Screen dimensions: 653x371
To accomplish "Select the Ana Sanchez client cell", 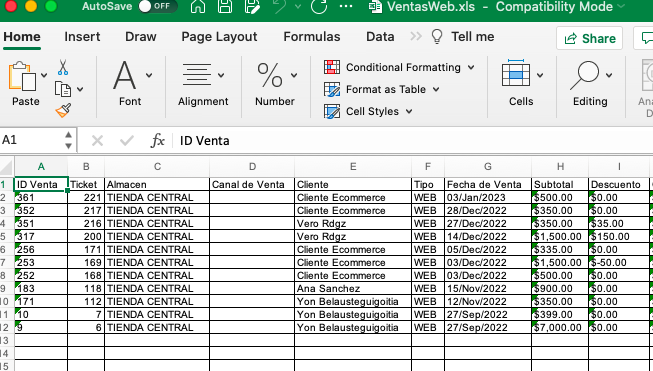I will pos(353,289).
